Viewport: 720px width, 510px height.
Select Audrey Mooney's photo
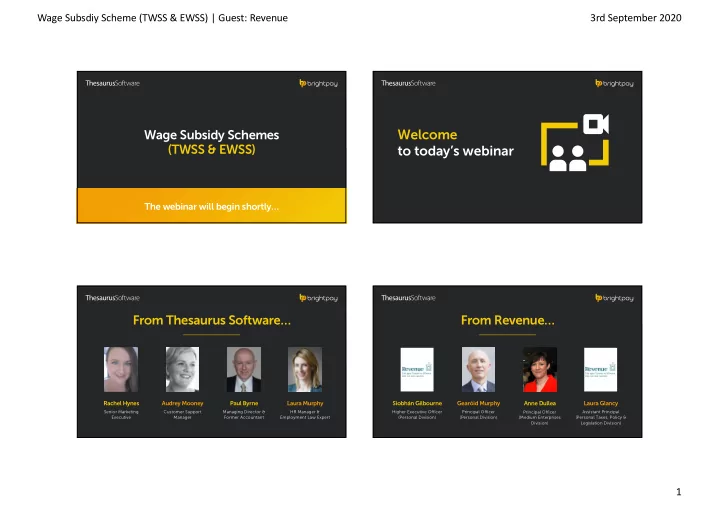coord(182,369)
